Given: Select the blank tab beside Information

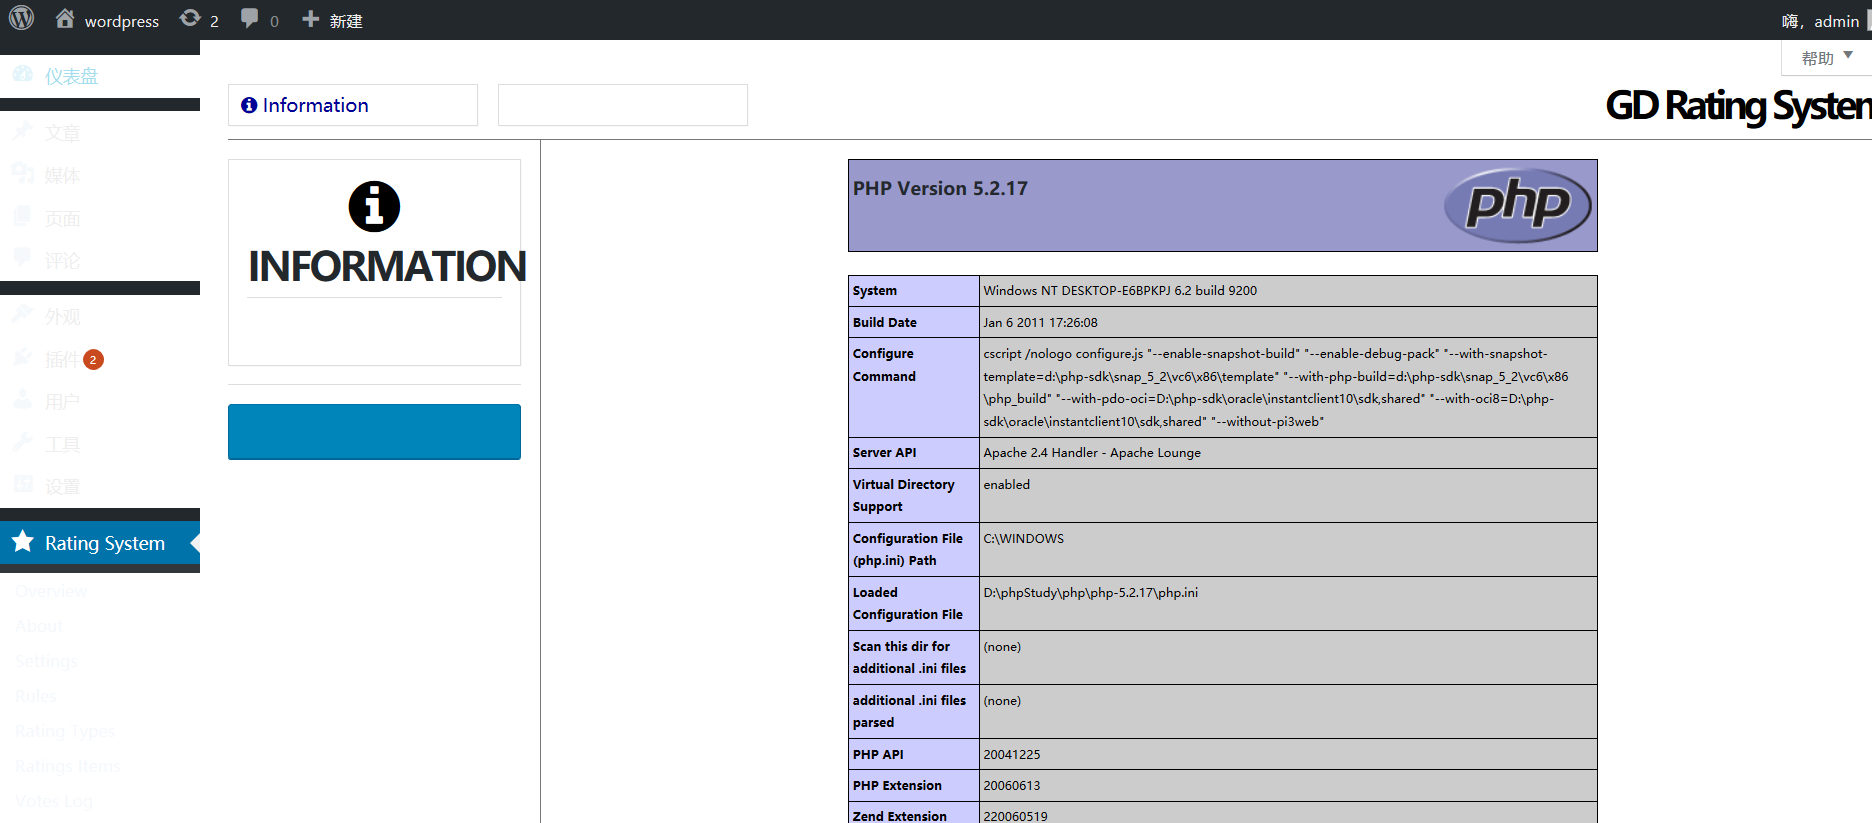Looking at the screenshot, I should click(623, 105).
